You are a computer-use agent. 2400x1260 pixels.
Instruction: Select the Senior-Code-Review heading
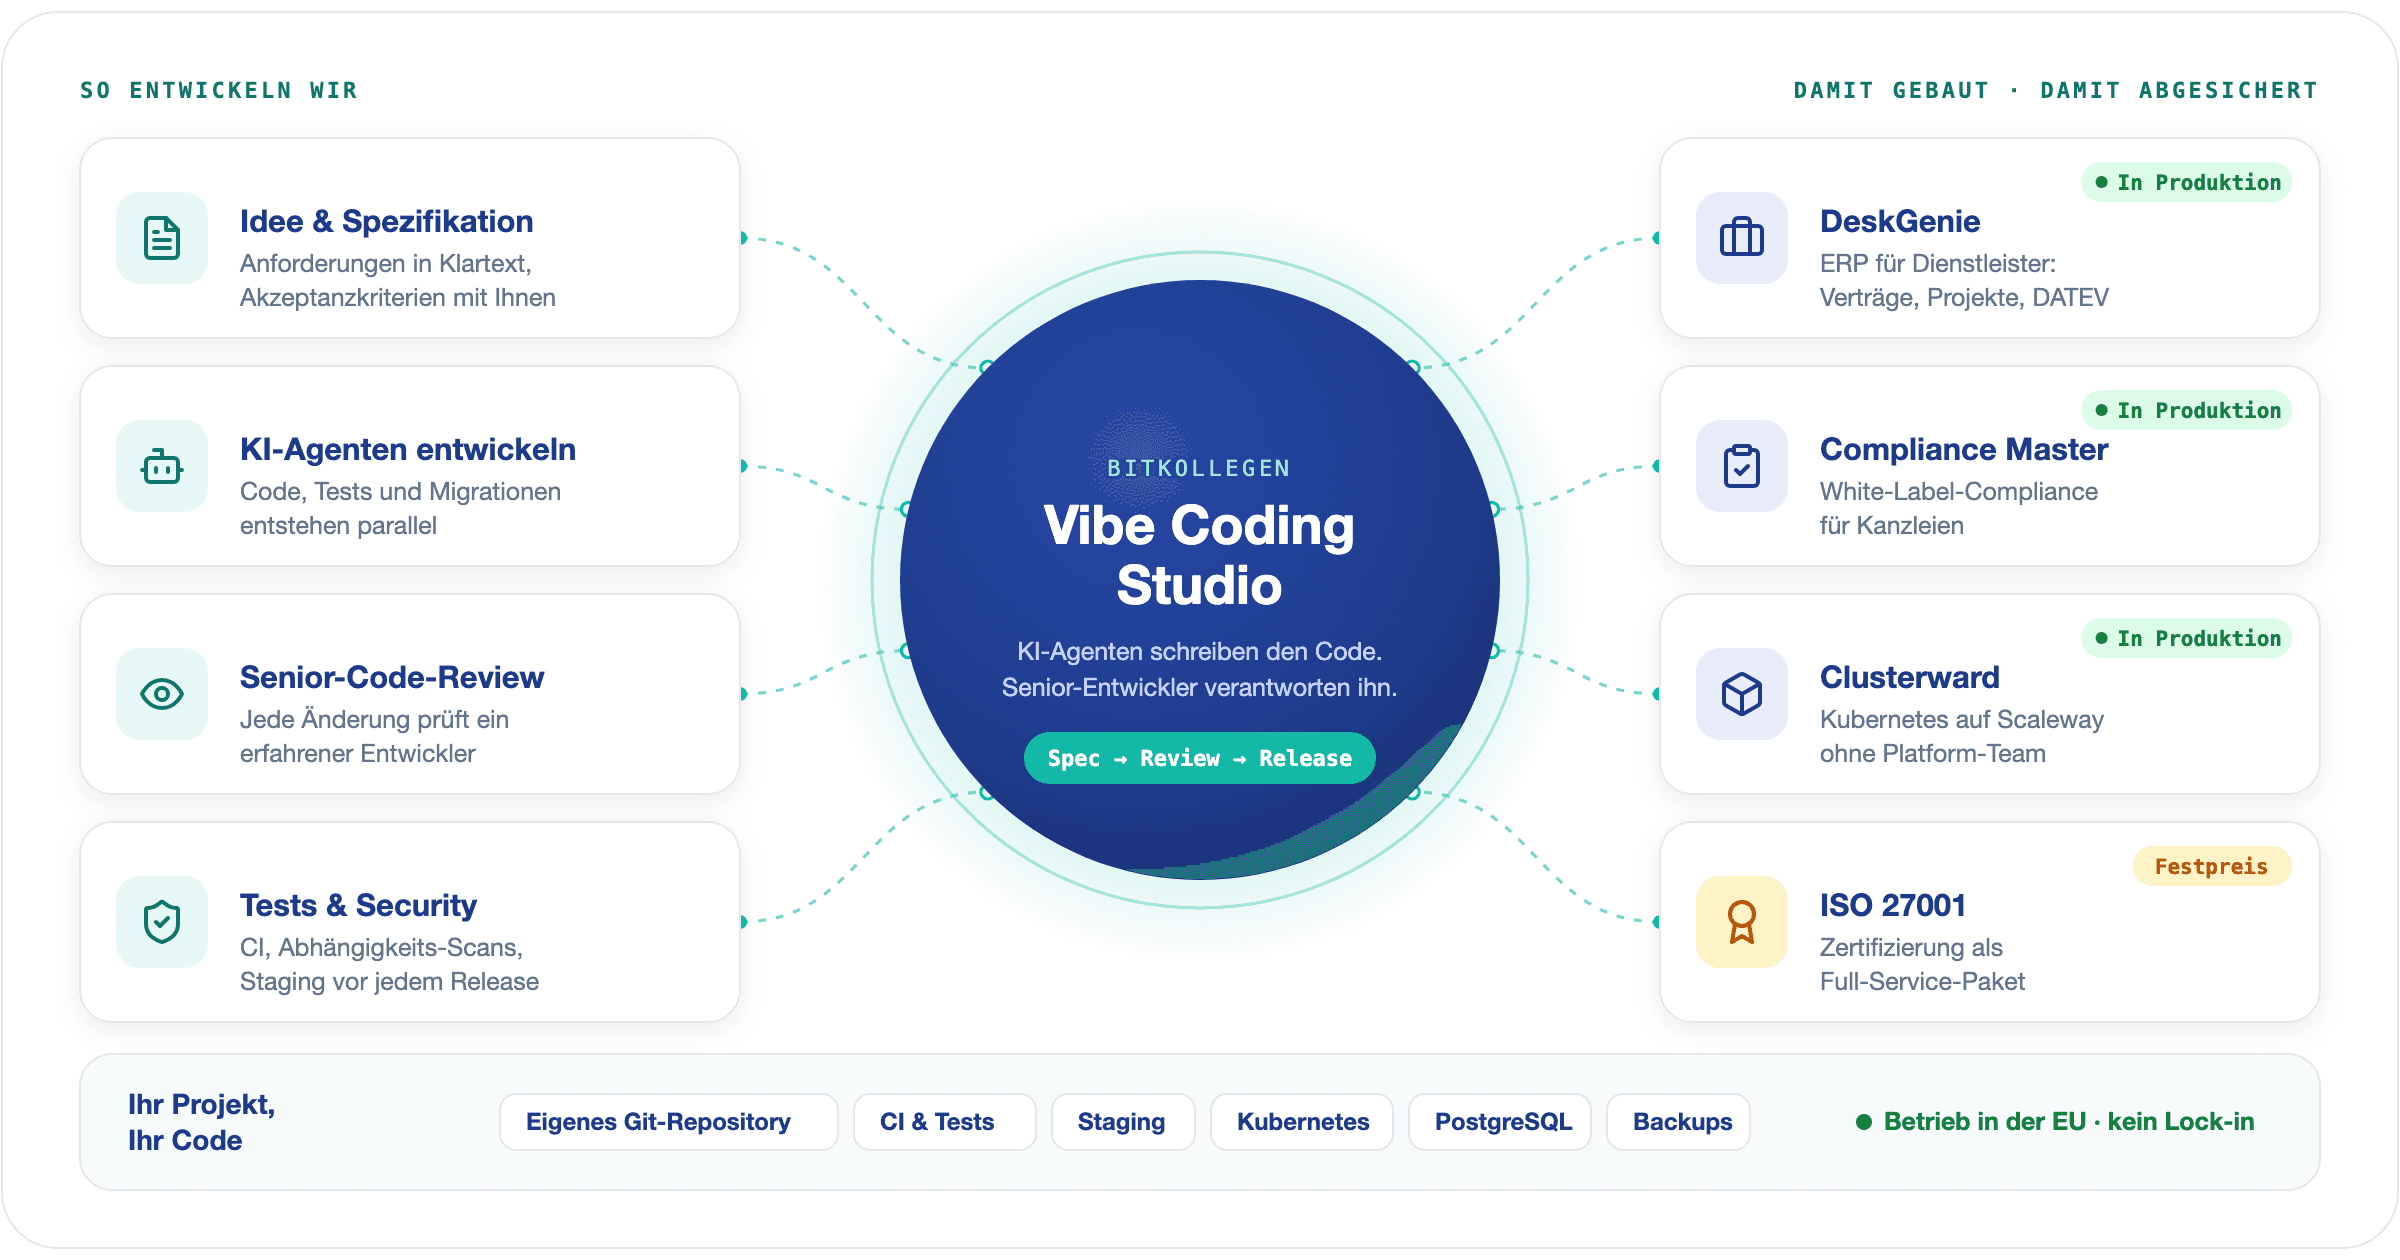[392, 677]
